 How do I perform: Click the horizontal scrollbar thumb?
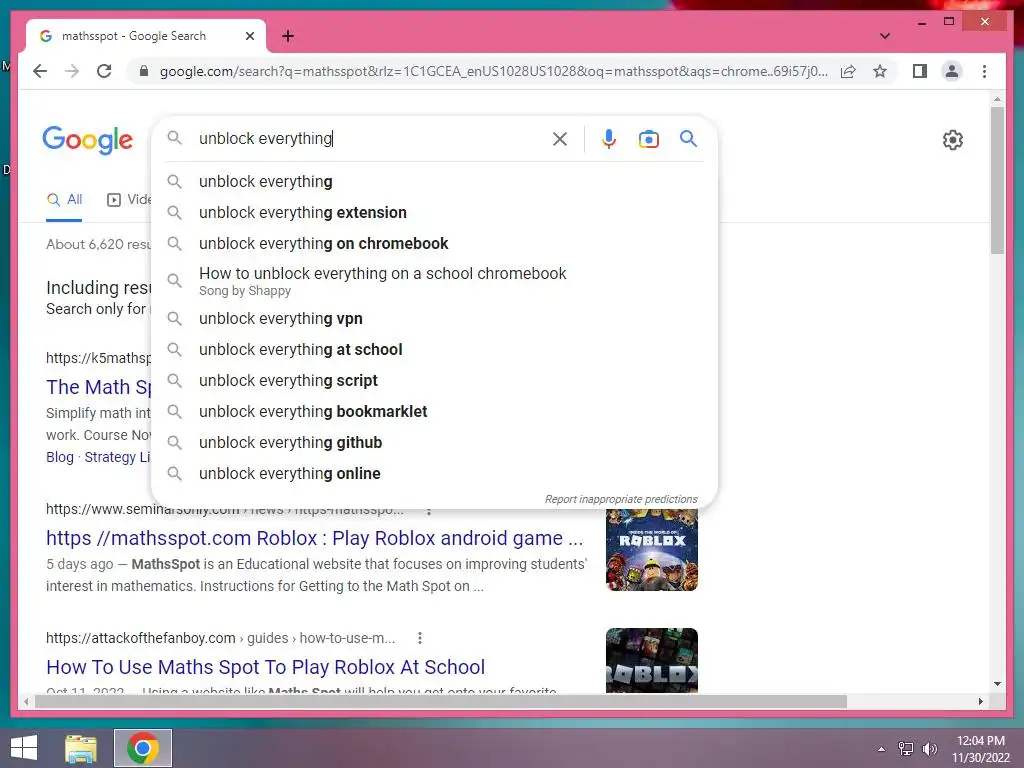point(440,701)
